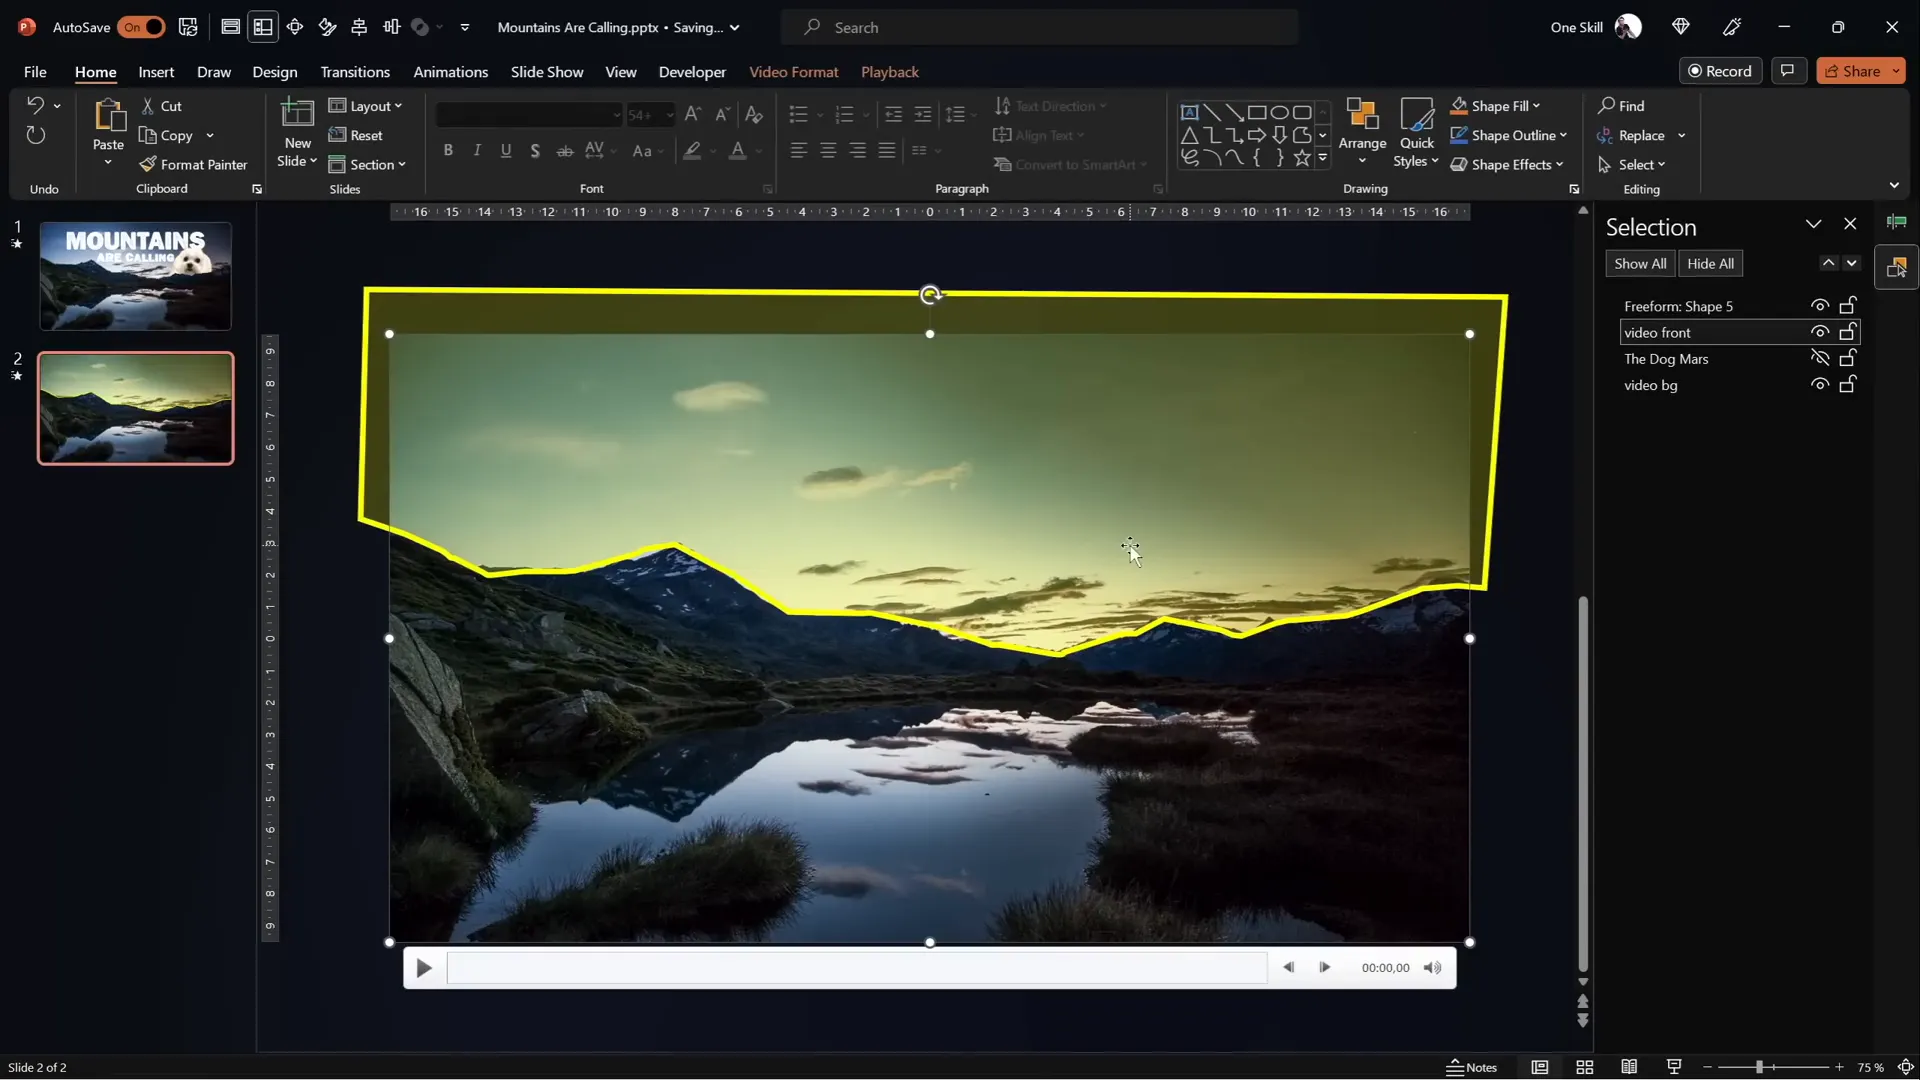Click the Undo arrow icon
Image resolution: width=1920 pixels, height=1080 pixels.
coord(35,105)
